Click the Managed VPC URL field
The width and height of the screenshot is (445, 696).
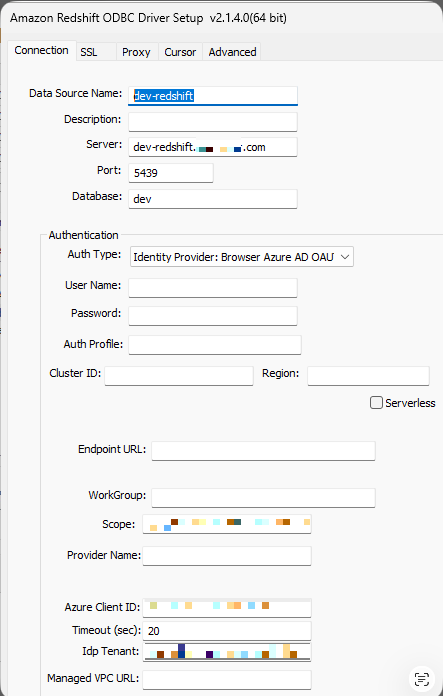[227, 679]
